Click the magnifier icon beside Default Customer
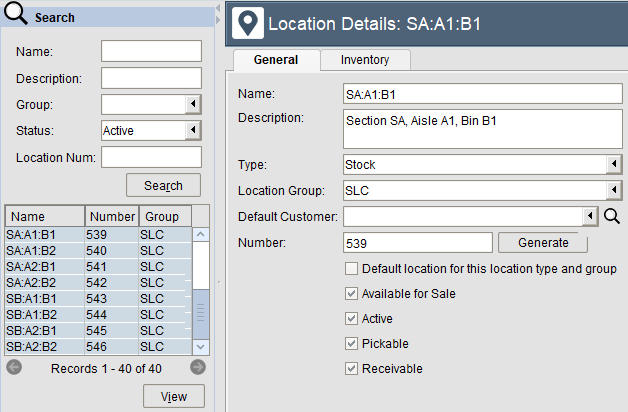This screenshot has height=412, width=628. coord(613,216)
